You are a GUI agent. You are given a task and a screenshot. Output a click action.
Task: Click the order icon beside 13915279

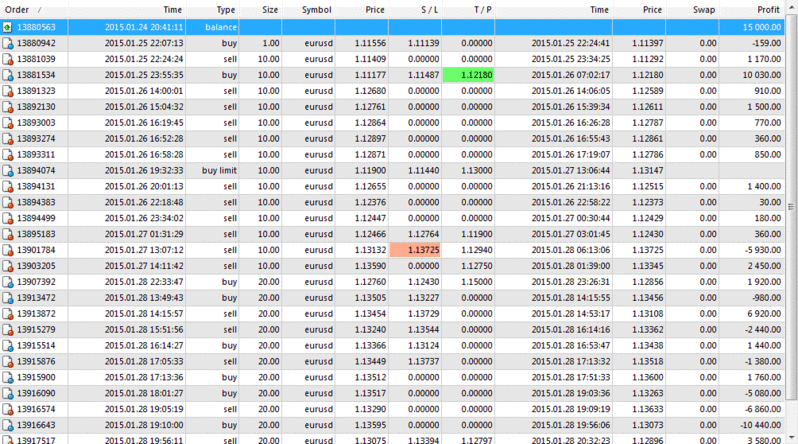[8, 330]
